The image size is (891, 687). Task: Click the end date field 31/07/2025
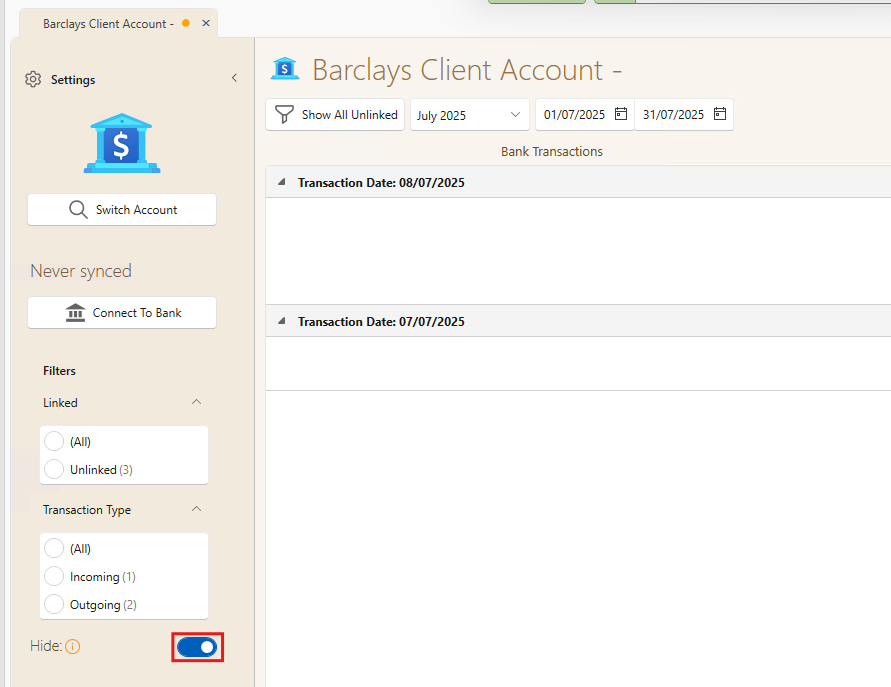click(x=684, y=115)
